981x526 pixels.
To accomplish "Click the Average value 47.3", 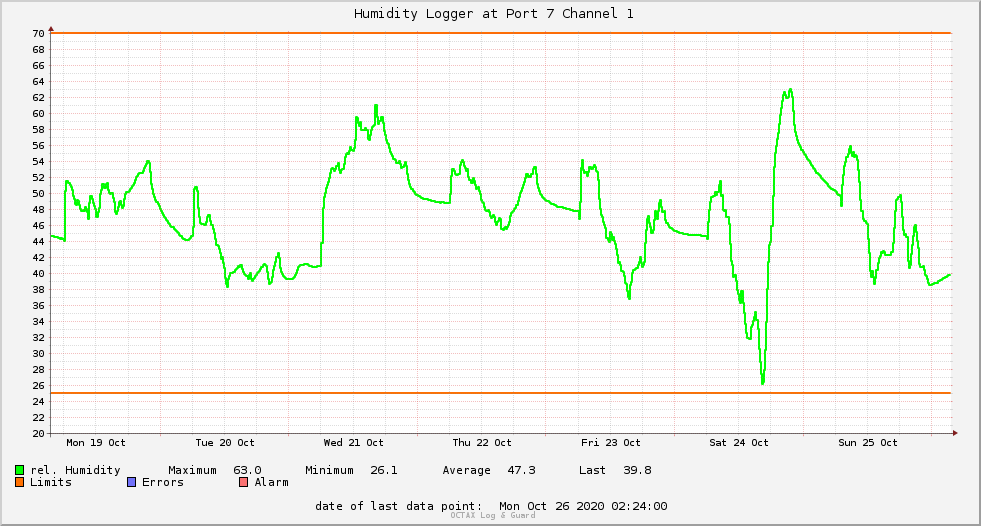I will click(521, 470).
